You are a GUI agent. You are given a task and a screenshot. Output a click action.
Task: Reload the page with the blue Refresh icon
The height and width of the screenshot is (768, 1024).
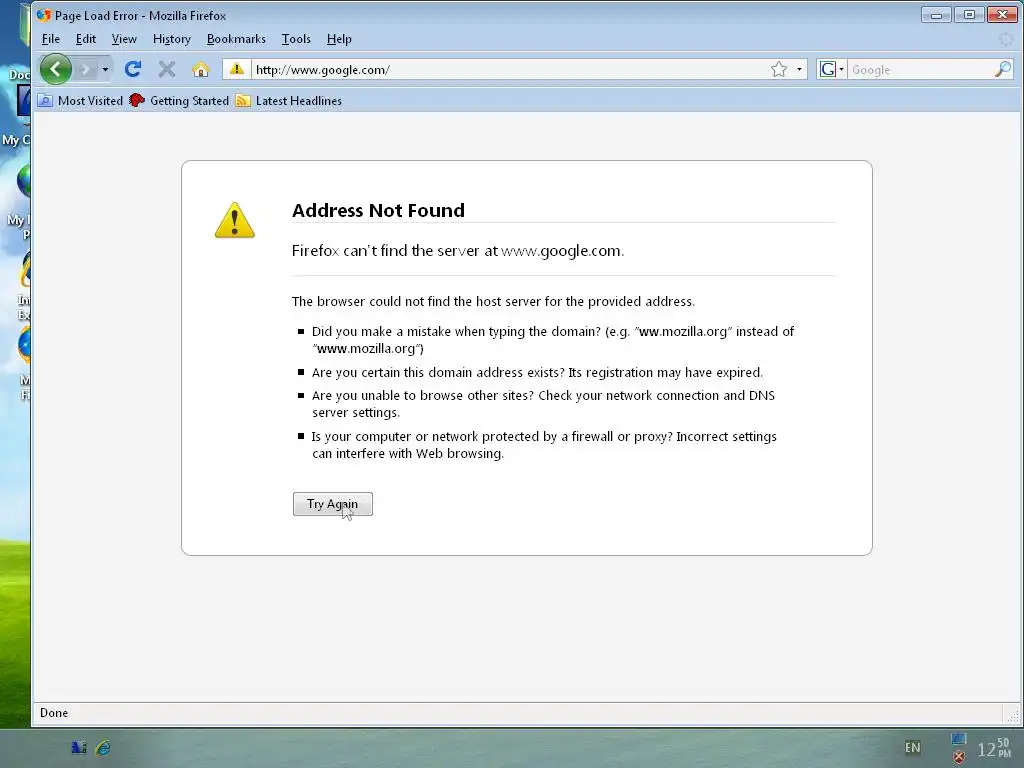coord(133,69)
